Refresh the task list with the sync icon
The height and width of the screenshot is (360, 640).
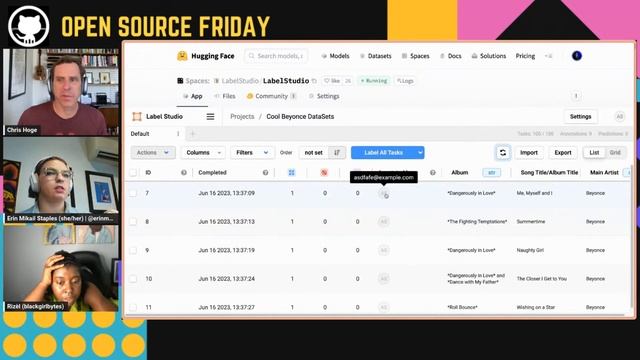[x=503, y=153]
